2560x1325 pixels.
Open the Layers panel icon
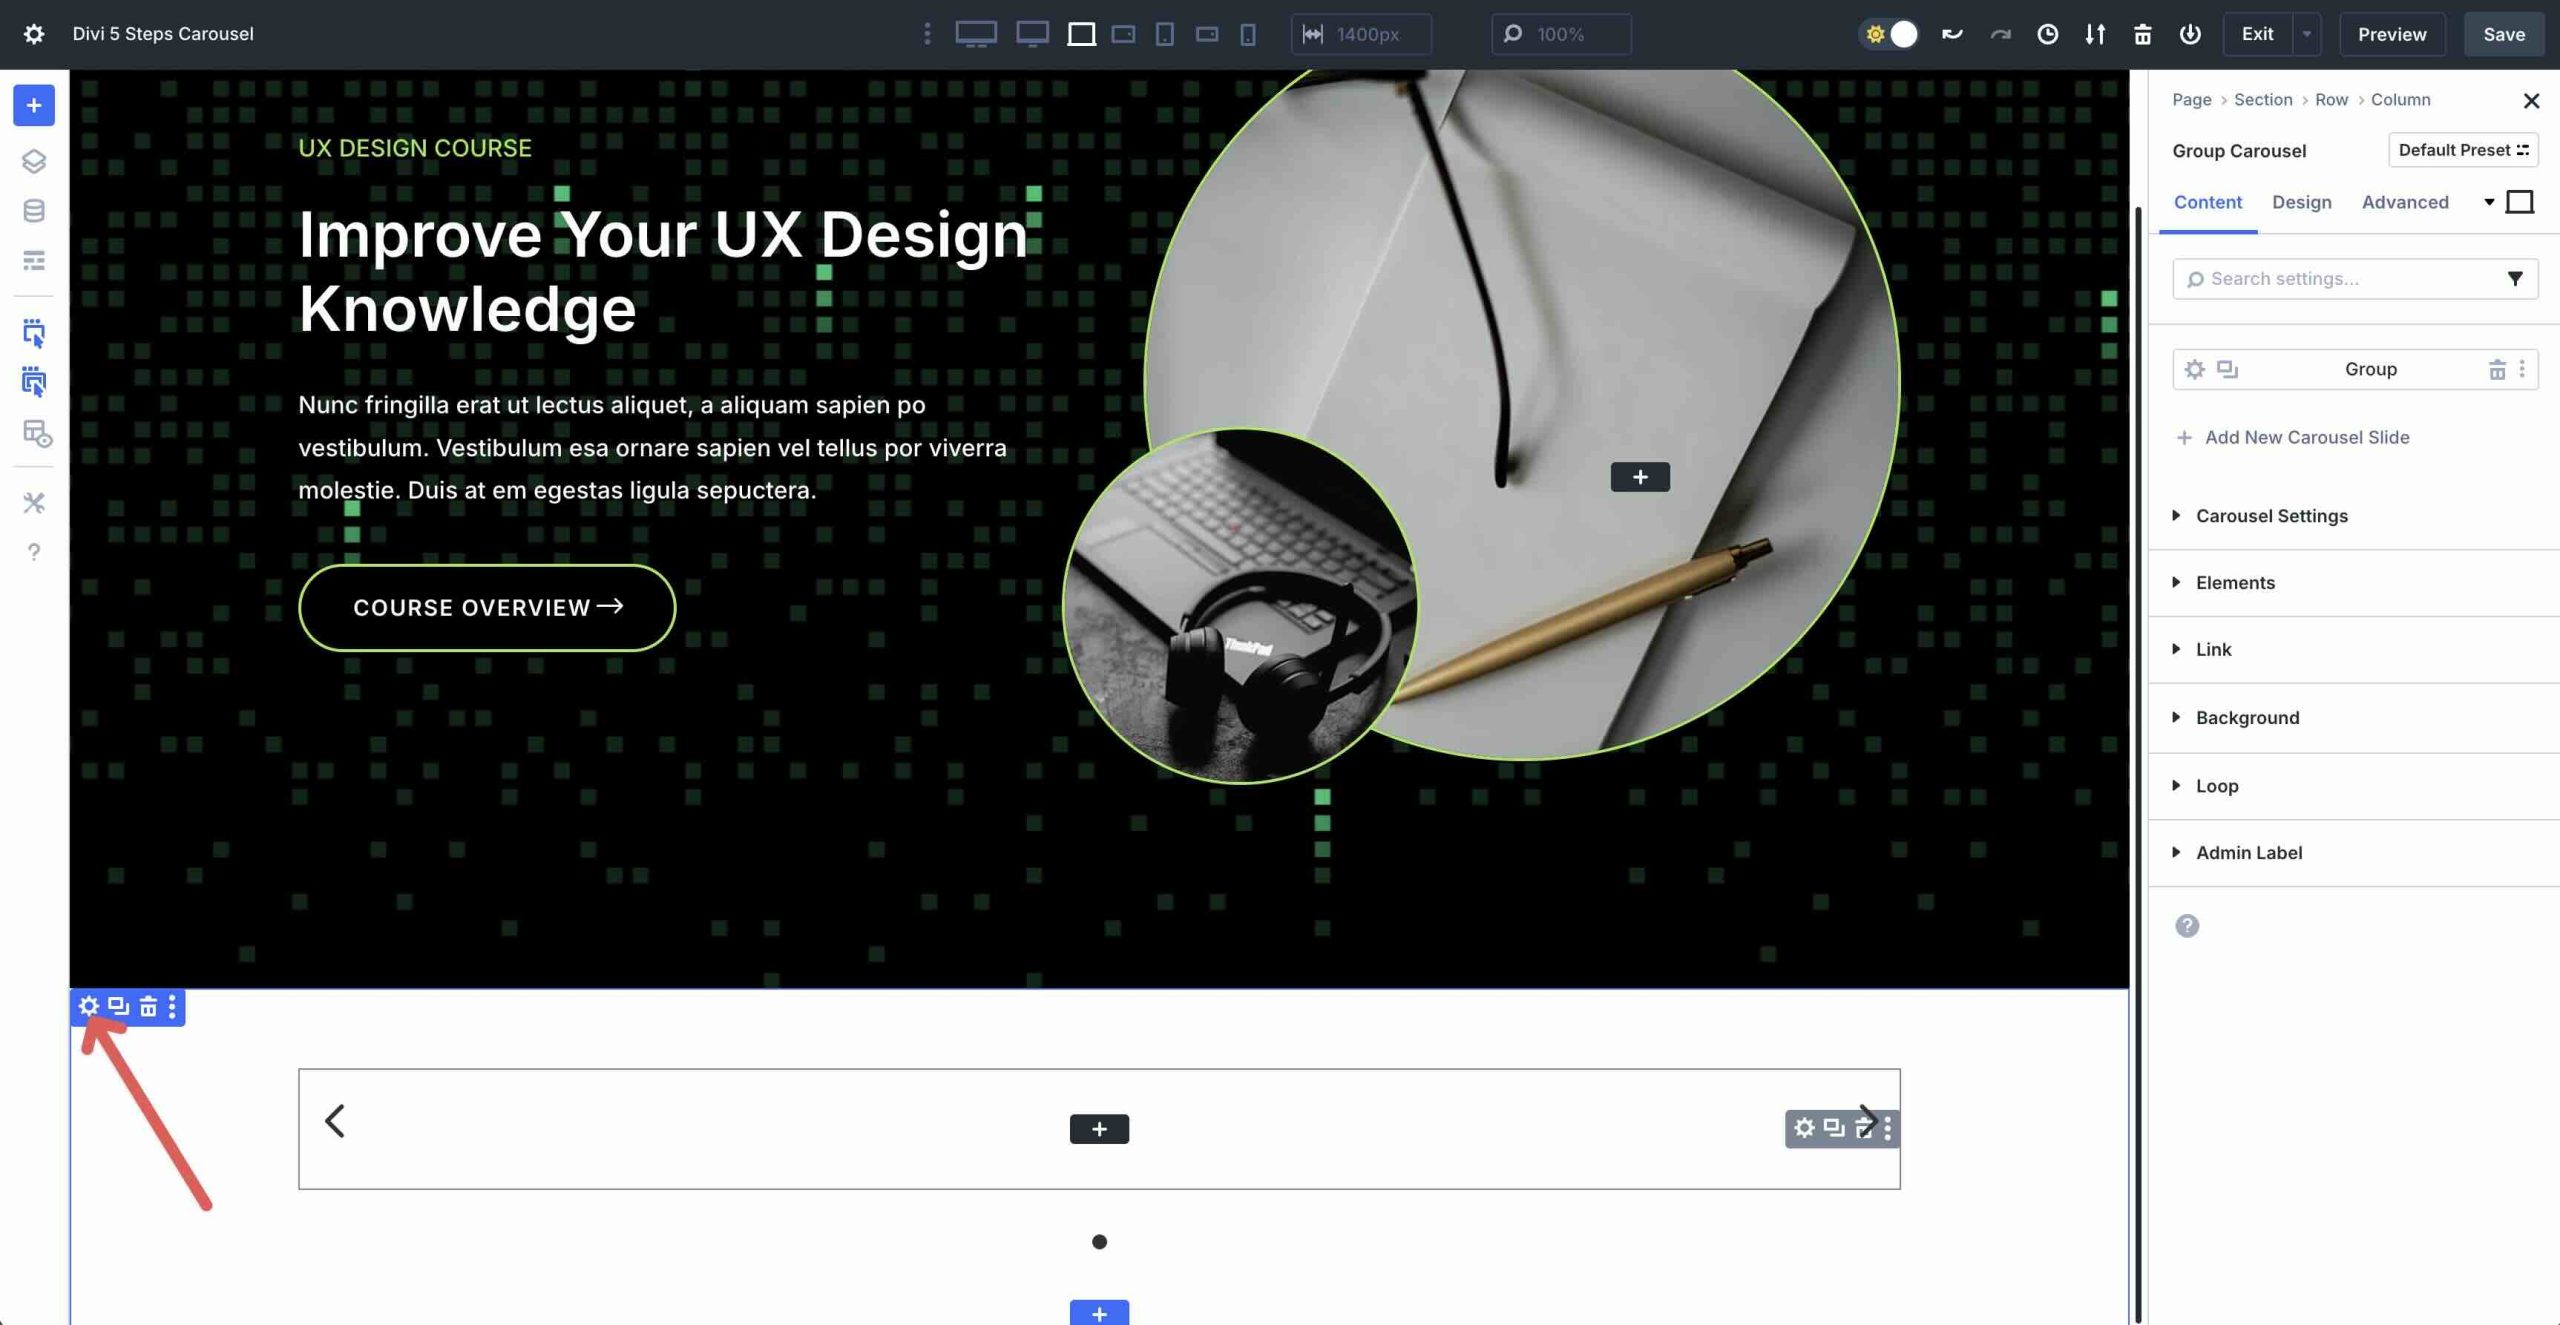34,161
